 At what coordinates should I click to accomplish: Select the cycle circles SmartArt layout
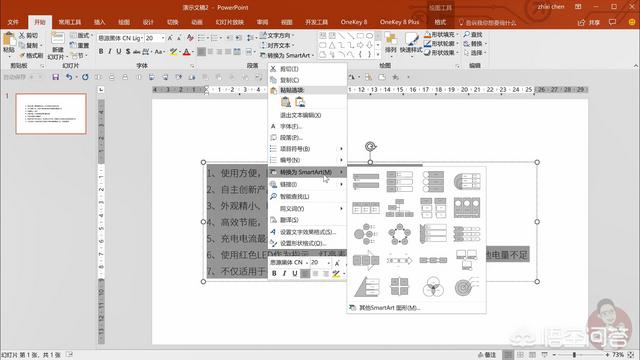(400, 234)
